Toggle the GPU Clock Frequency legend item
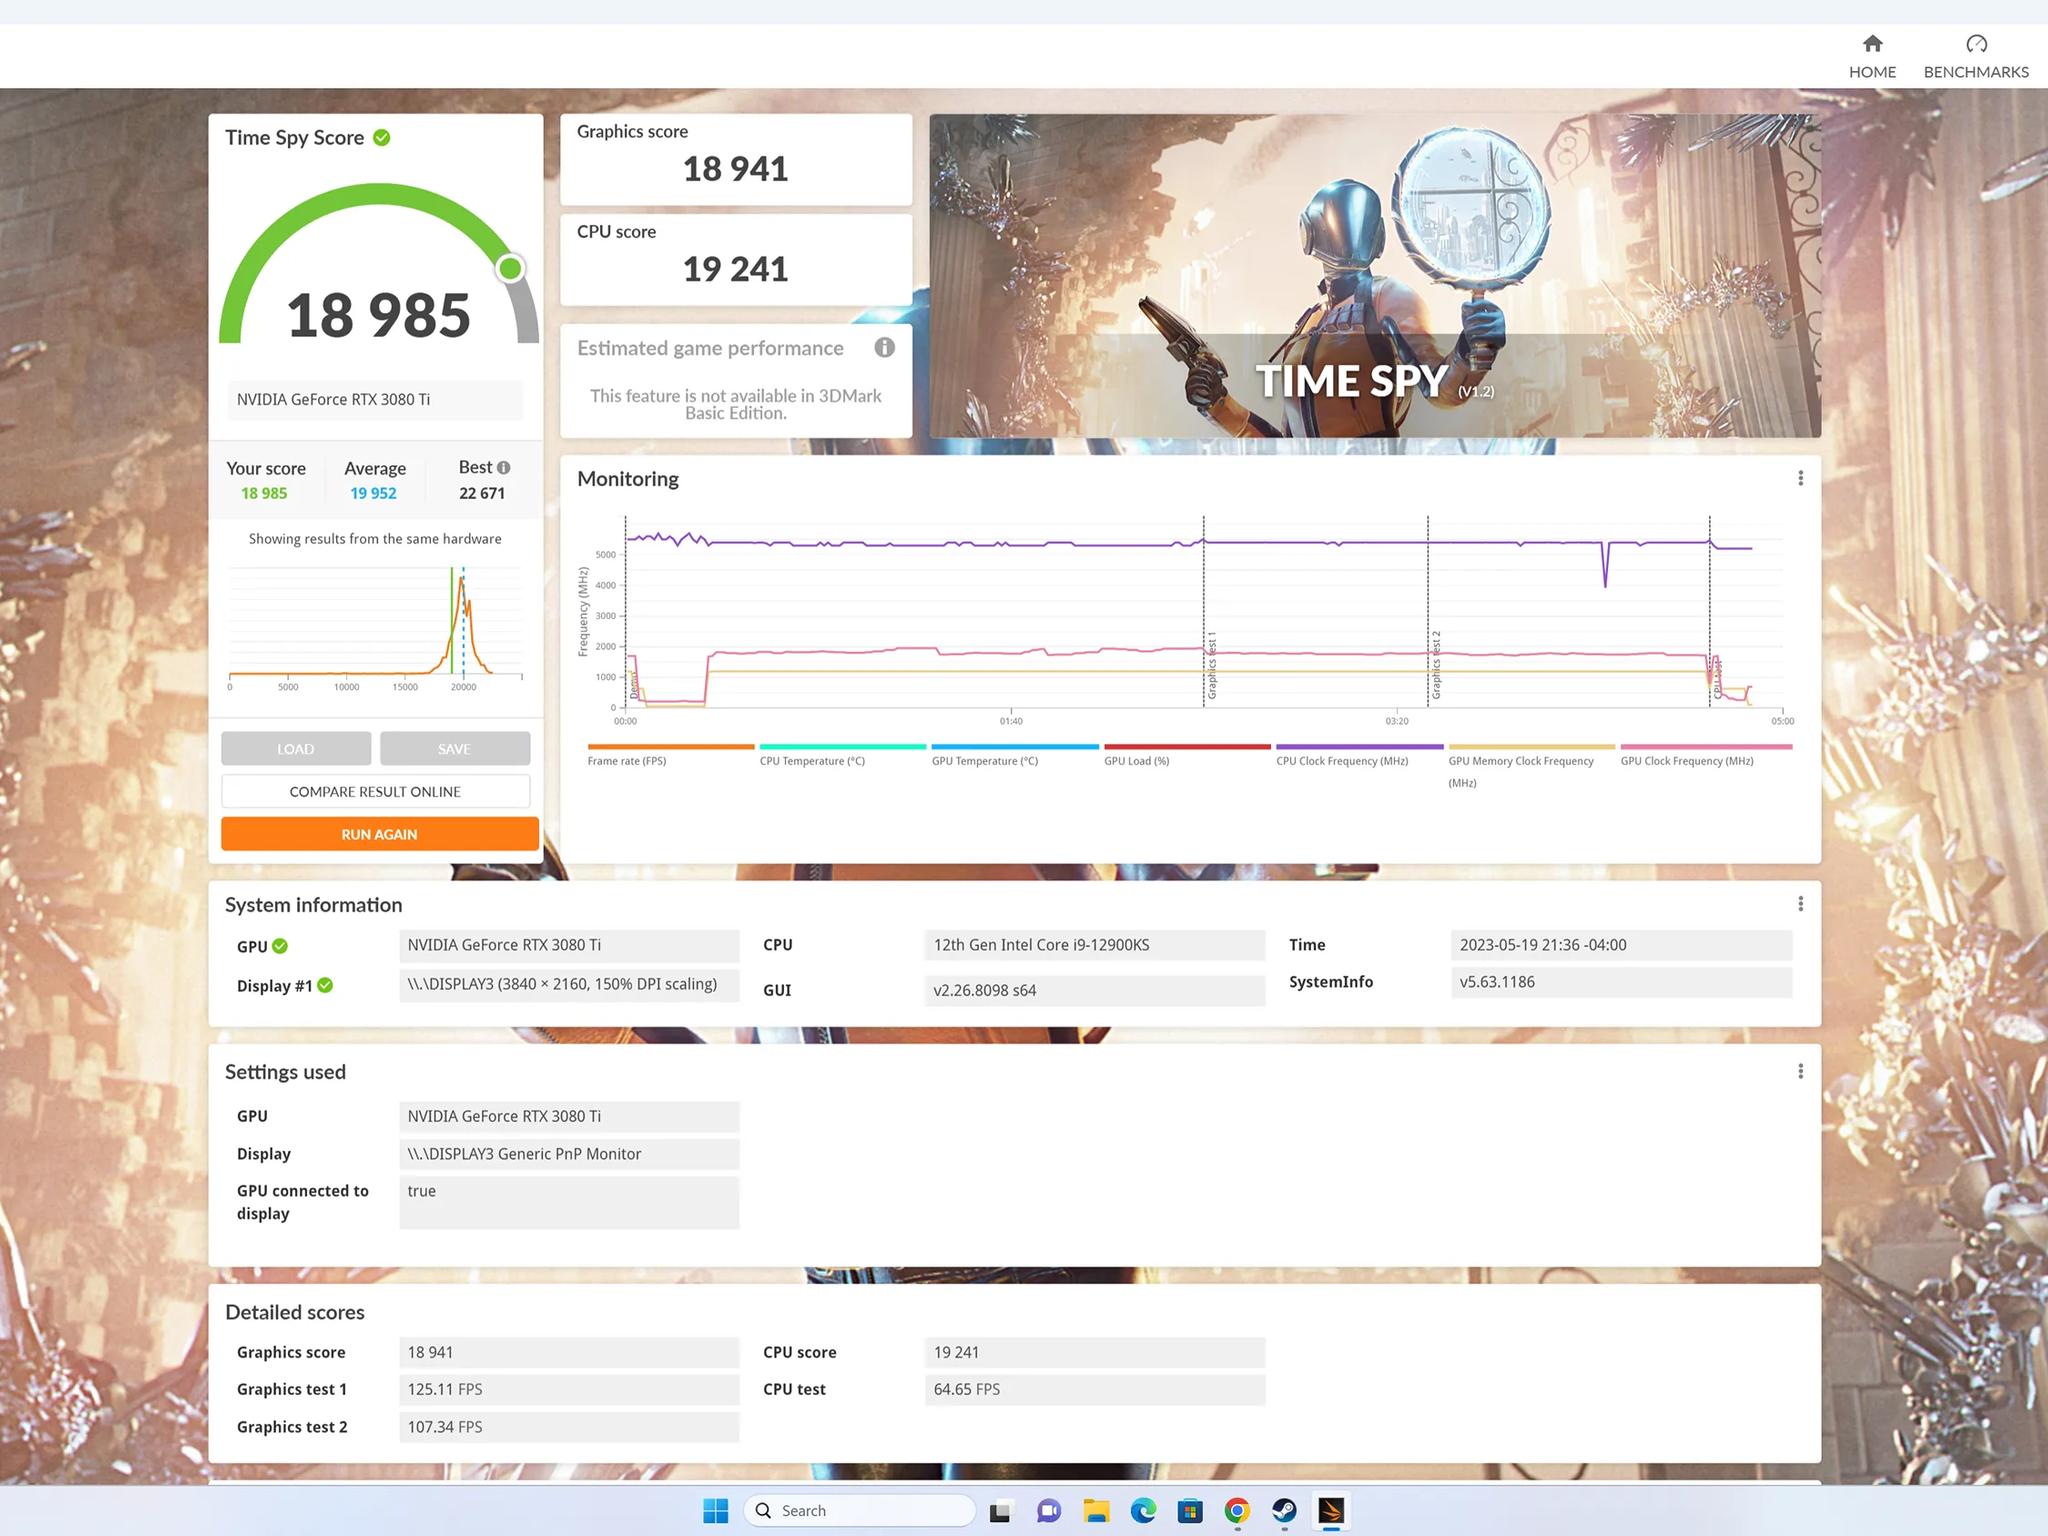The image size is (2048, 1536). coord(1705,755)
